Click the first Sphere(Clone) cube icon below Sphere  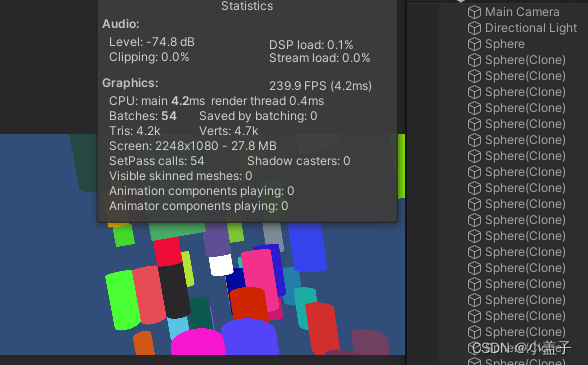pos(474,60)
